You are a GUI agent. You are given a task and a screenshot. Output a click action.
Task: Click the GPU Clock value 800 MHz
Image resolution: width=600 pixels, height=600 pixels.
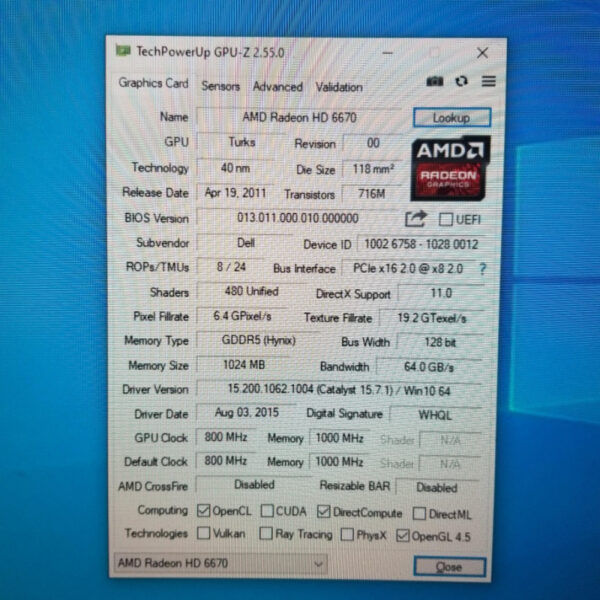(225, 437)
